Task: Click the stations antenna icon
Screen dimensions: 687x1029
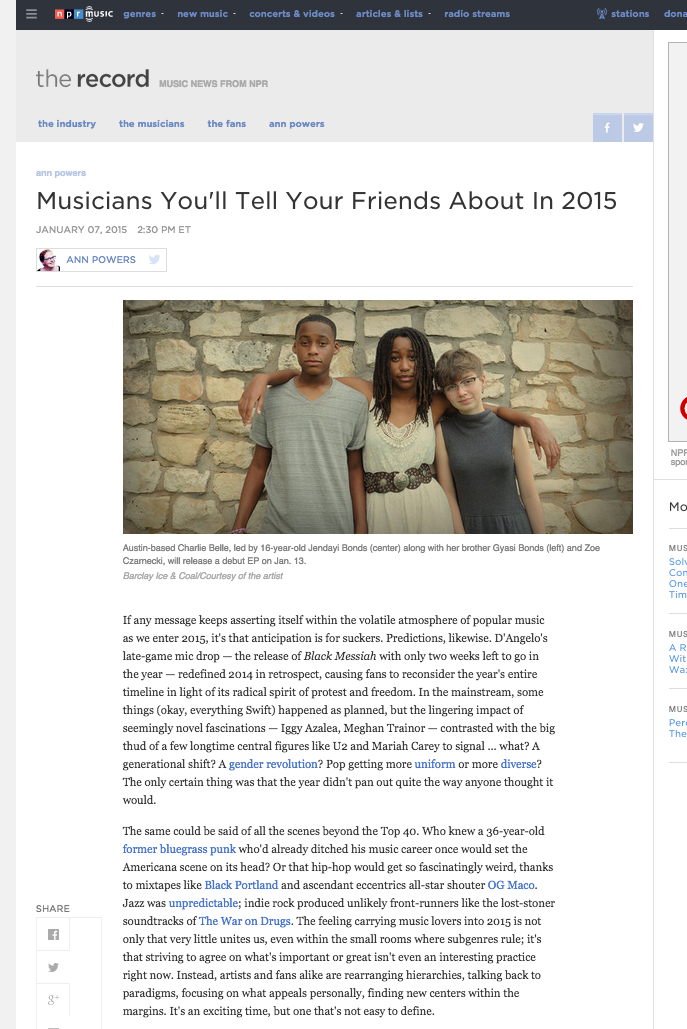Action: click(602, 14)
